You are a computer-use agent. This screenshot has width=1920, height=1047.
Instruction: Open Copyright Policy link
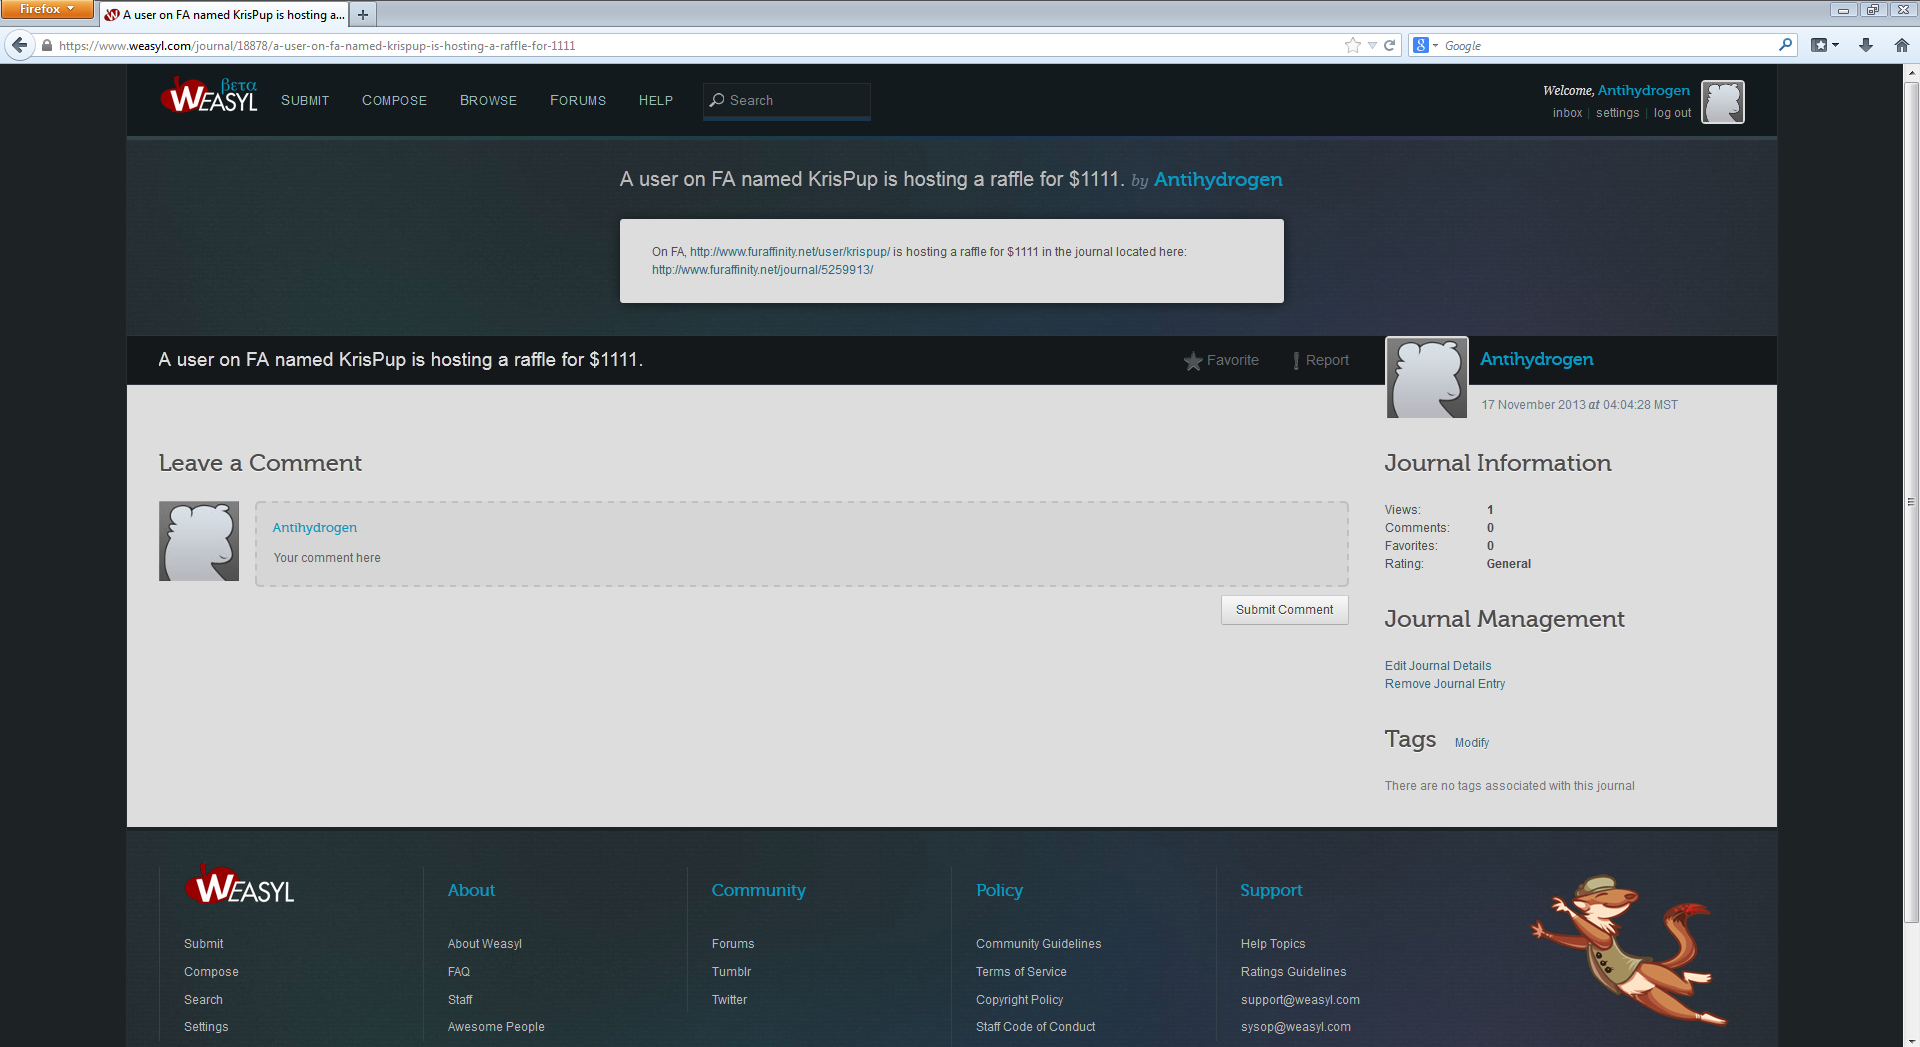1019,1000
